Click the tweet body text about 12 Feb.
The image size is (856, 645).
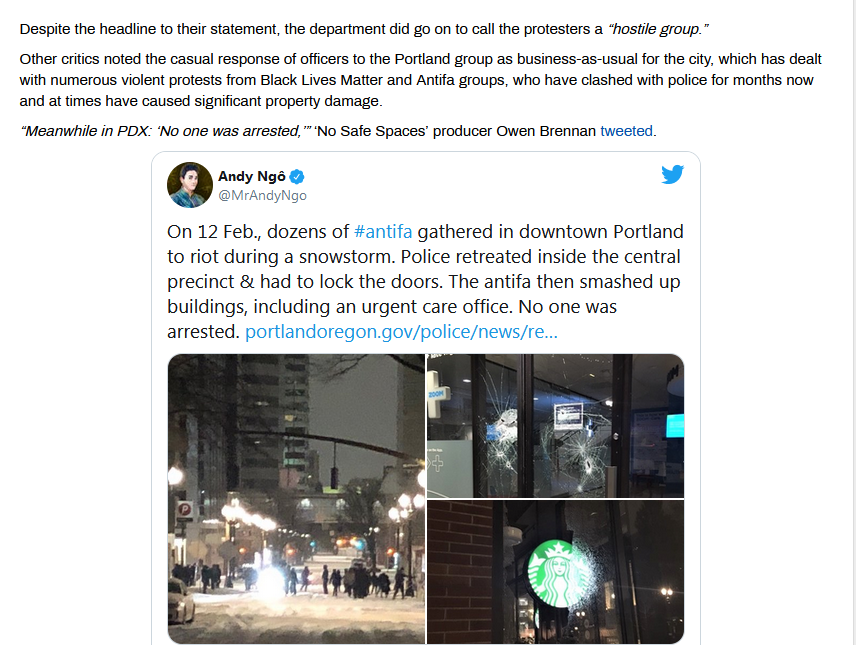(425, 281)
